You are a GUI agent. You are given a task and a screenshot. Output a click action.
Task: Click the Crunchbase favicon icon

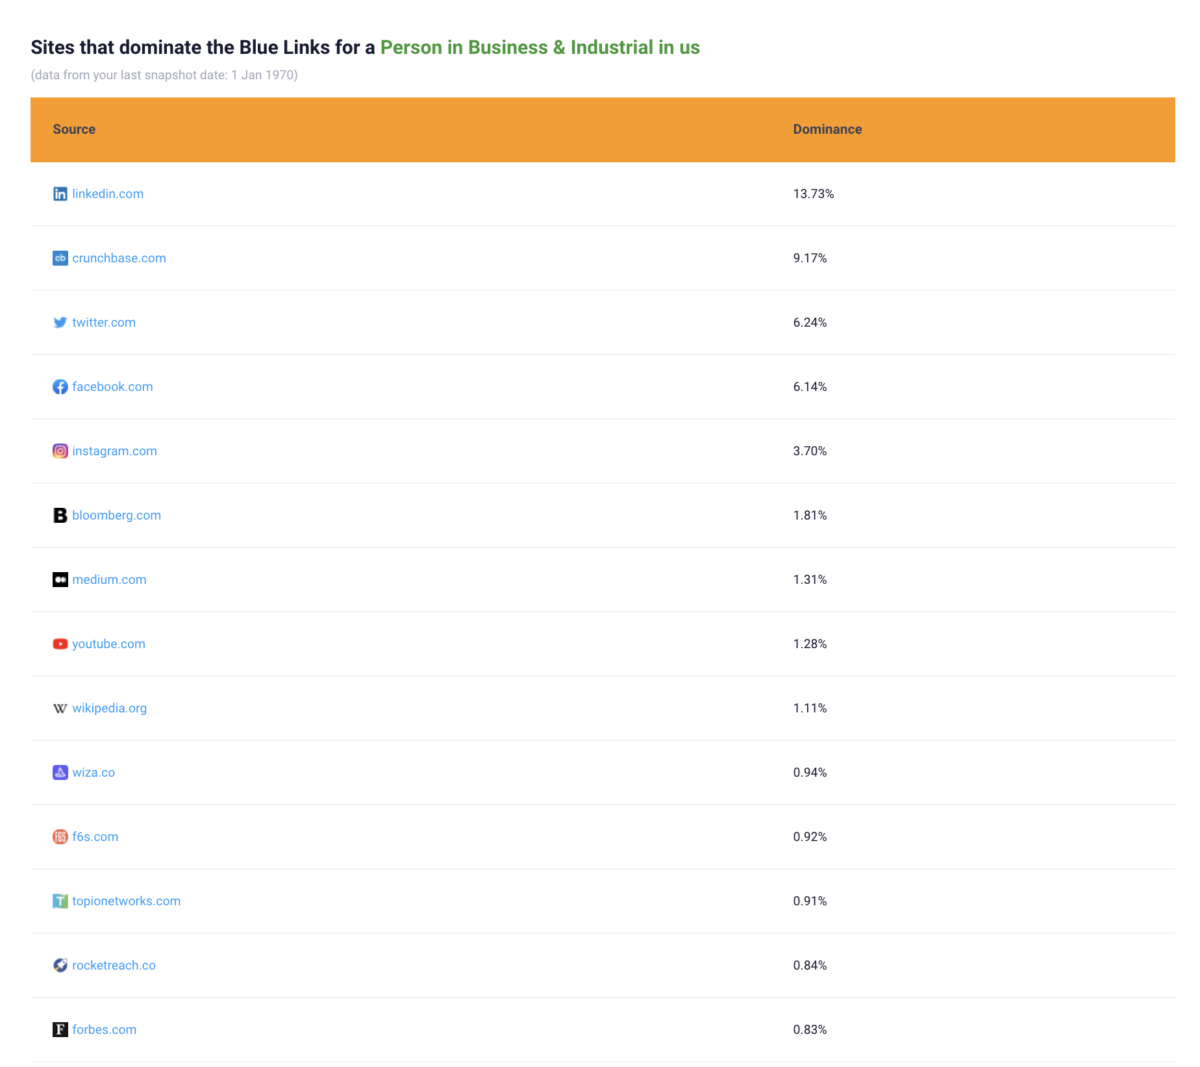coord(60,258)
